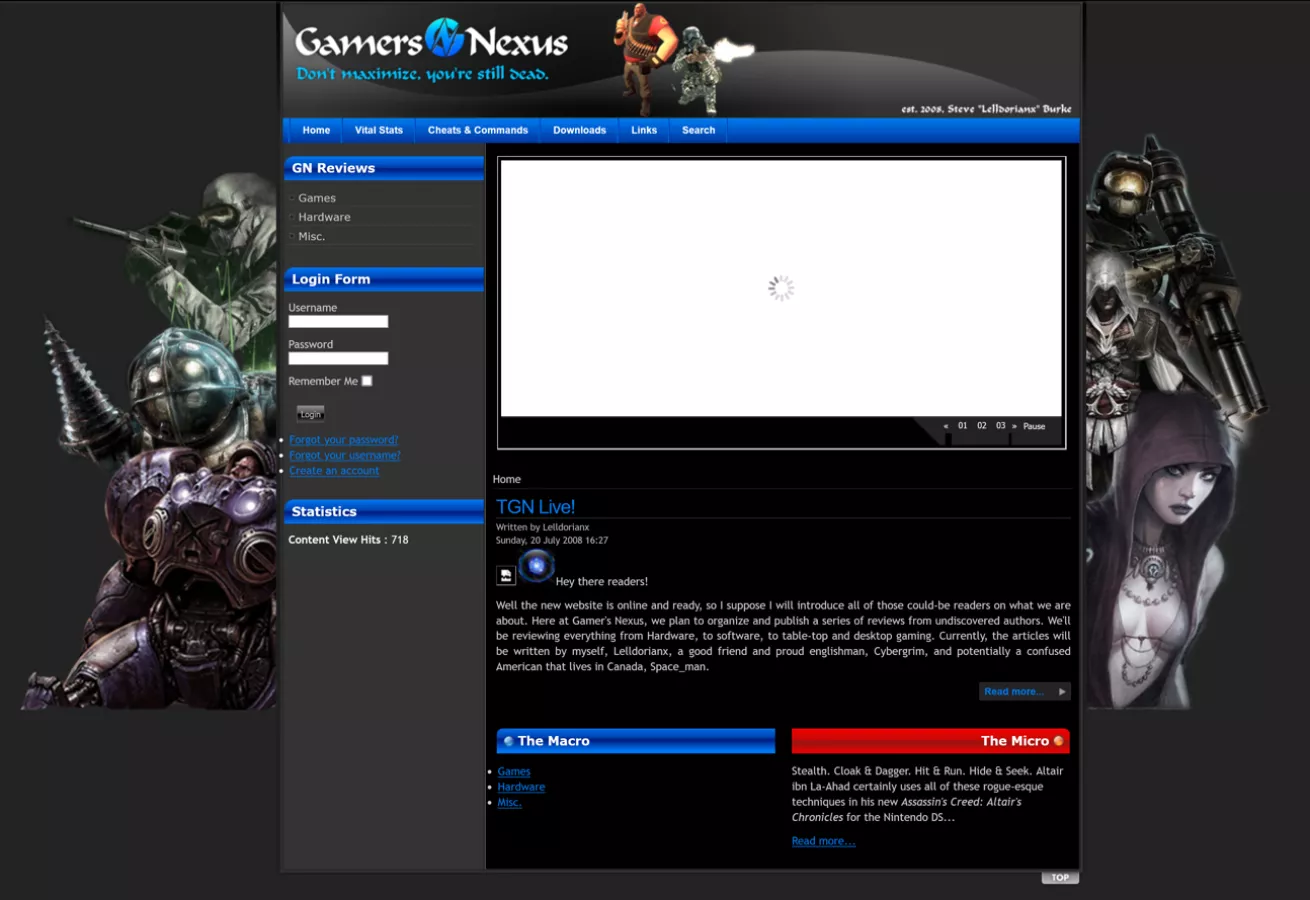Click the glowing blue orb image
This screenshot has width=1310, height=900.
click(x=537, y=566)
